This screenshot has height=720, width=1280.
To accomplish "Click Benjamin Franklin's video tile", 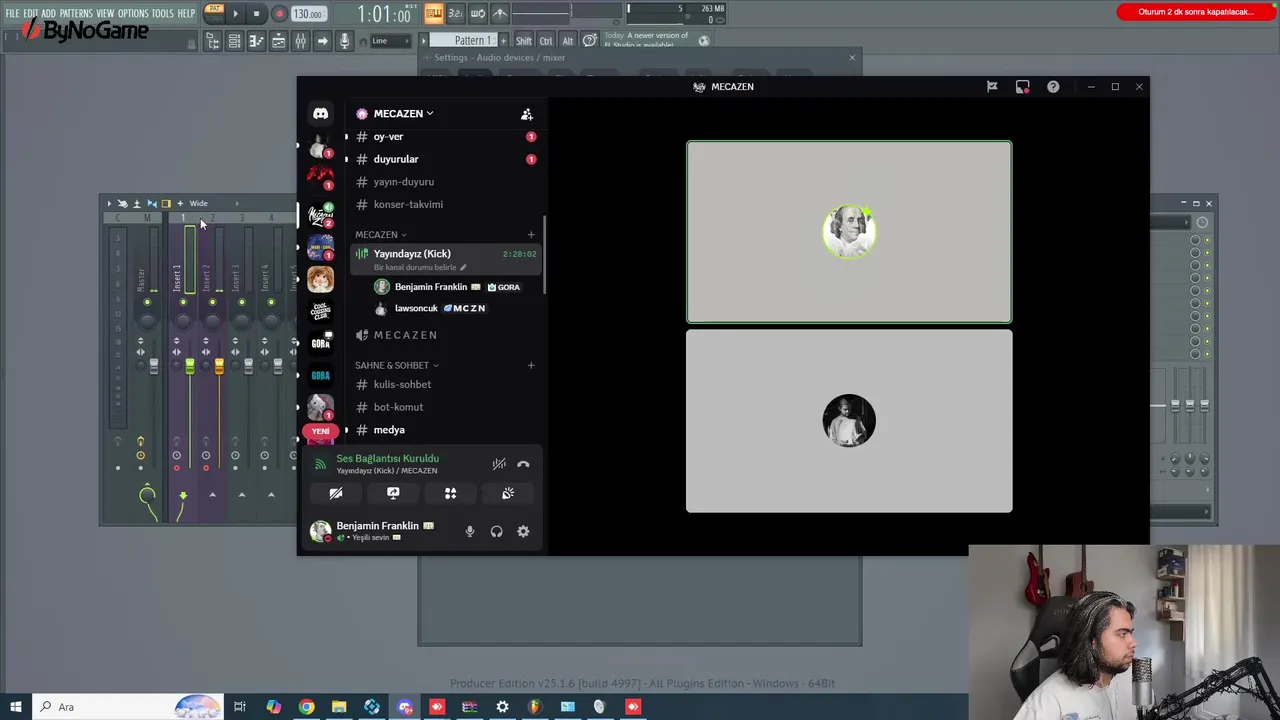I will coord(849,232).
